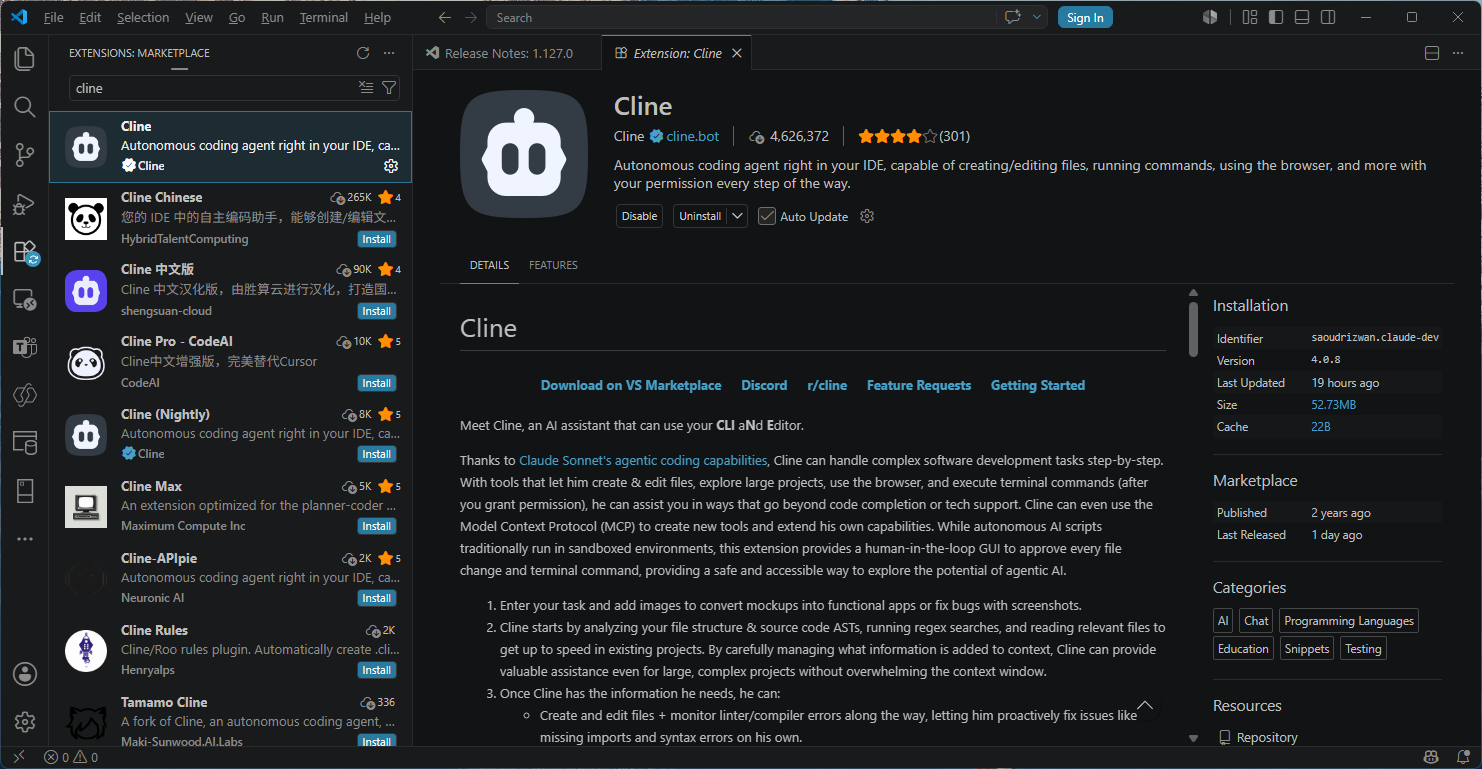
Task: Open the remote window indicator in status bar
Action: point(18,757)
